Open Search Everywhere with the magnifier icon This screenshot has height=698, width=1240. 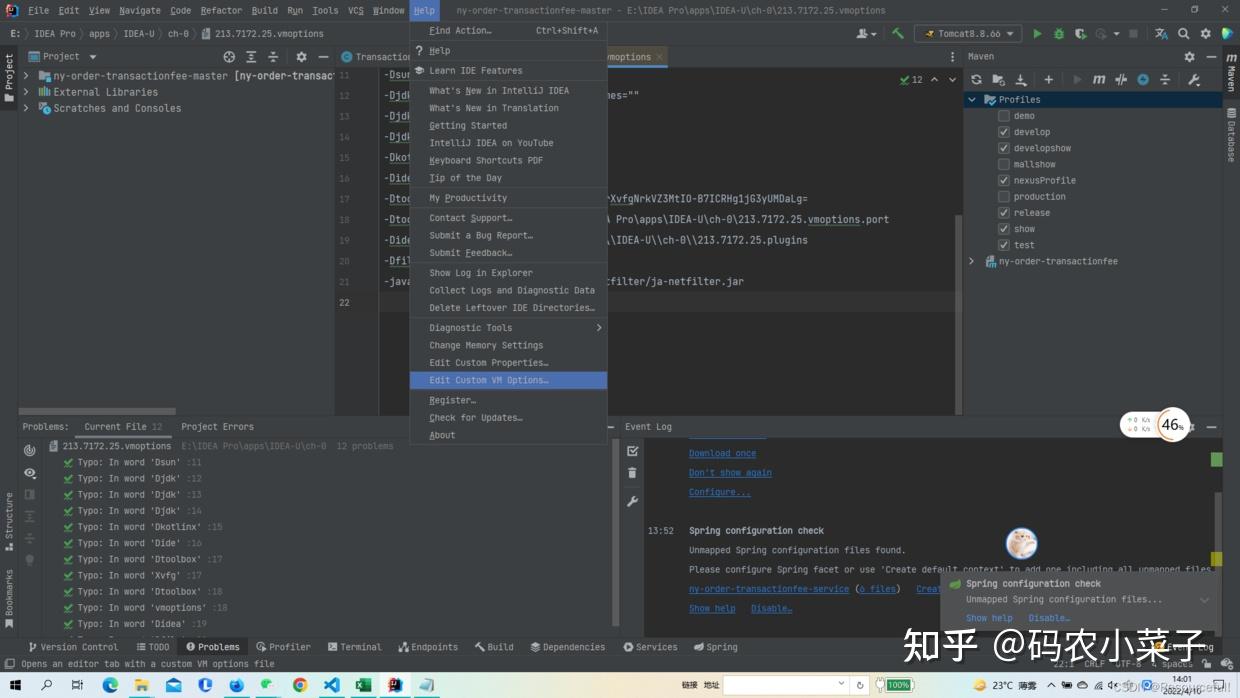click(x=1184, y=33)
